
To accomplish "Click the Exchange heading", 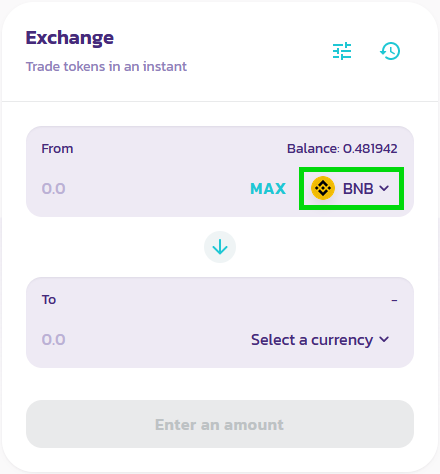I will [x=70, y=38].
